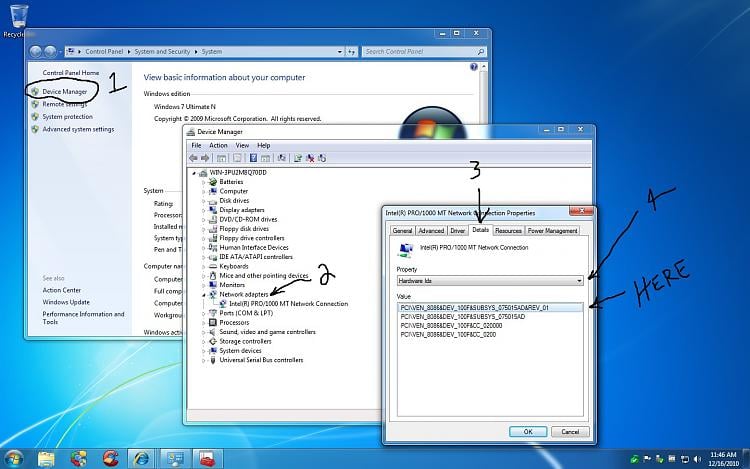Screen dimensions: 750x469
Task: Click volume speaker icon in system tray
Action: click(x=697, y=459)
